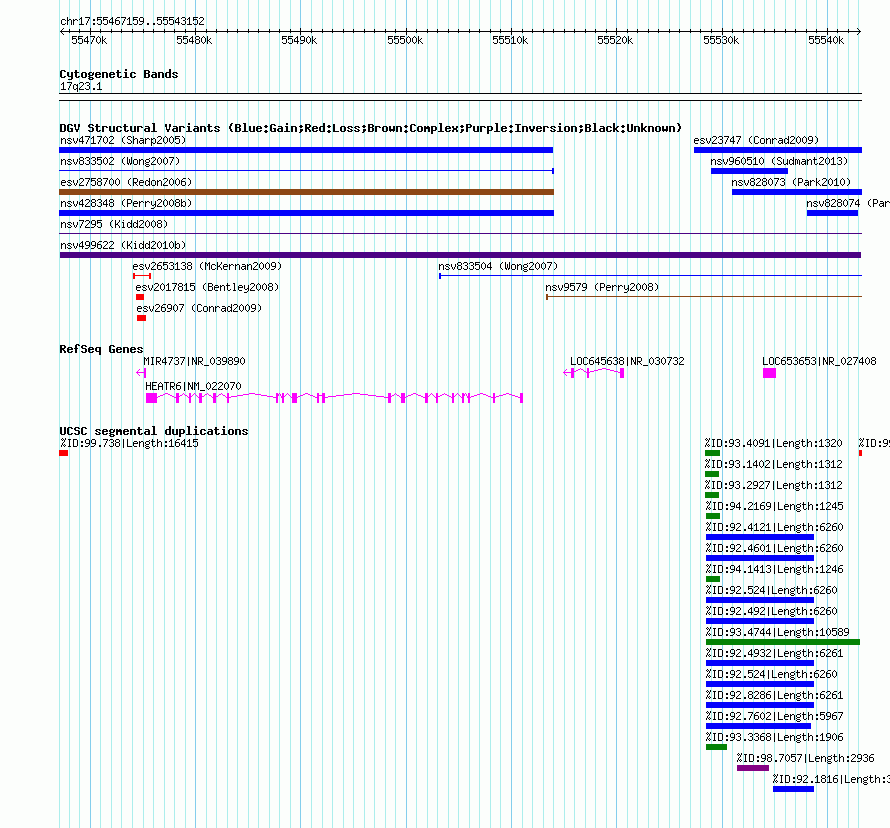Image resolution: width=890 pixels, height=828 pixels.
Task: Open duplication %ID:92.492|Length:6260
Action: pyautogui.click(x=760, y=621)
